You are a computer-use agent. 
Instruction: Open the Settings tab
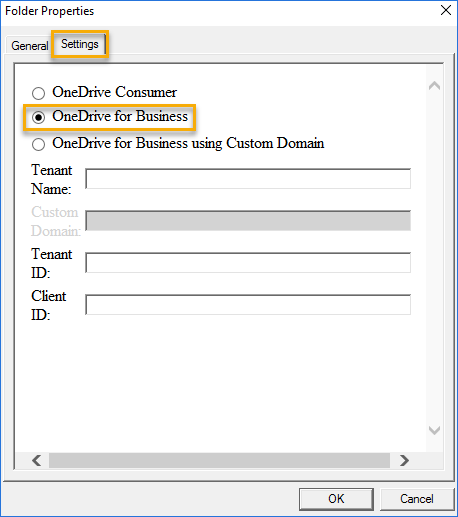80,44
